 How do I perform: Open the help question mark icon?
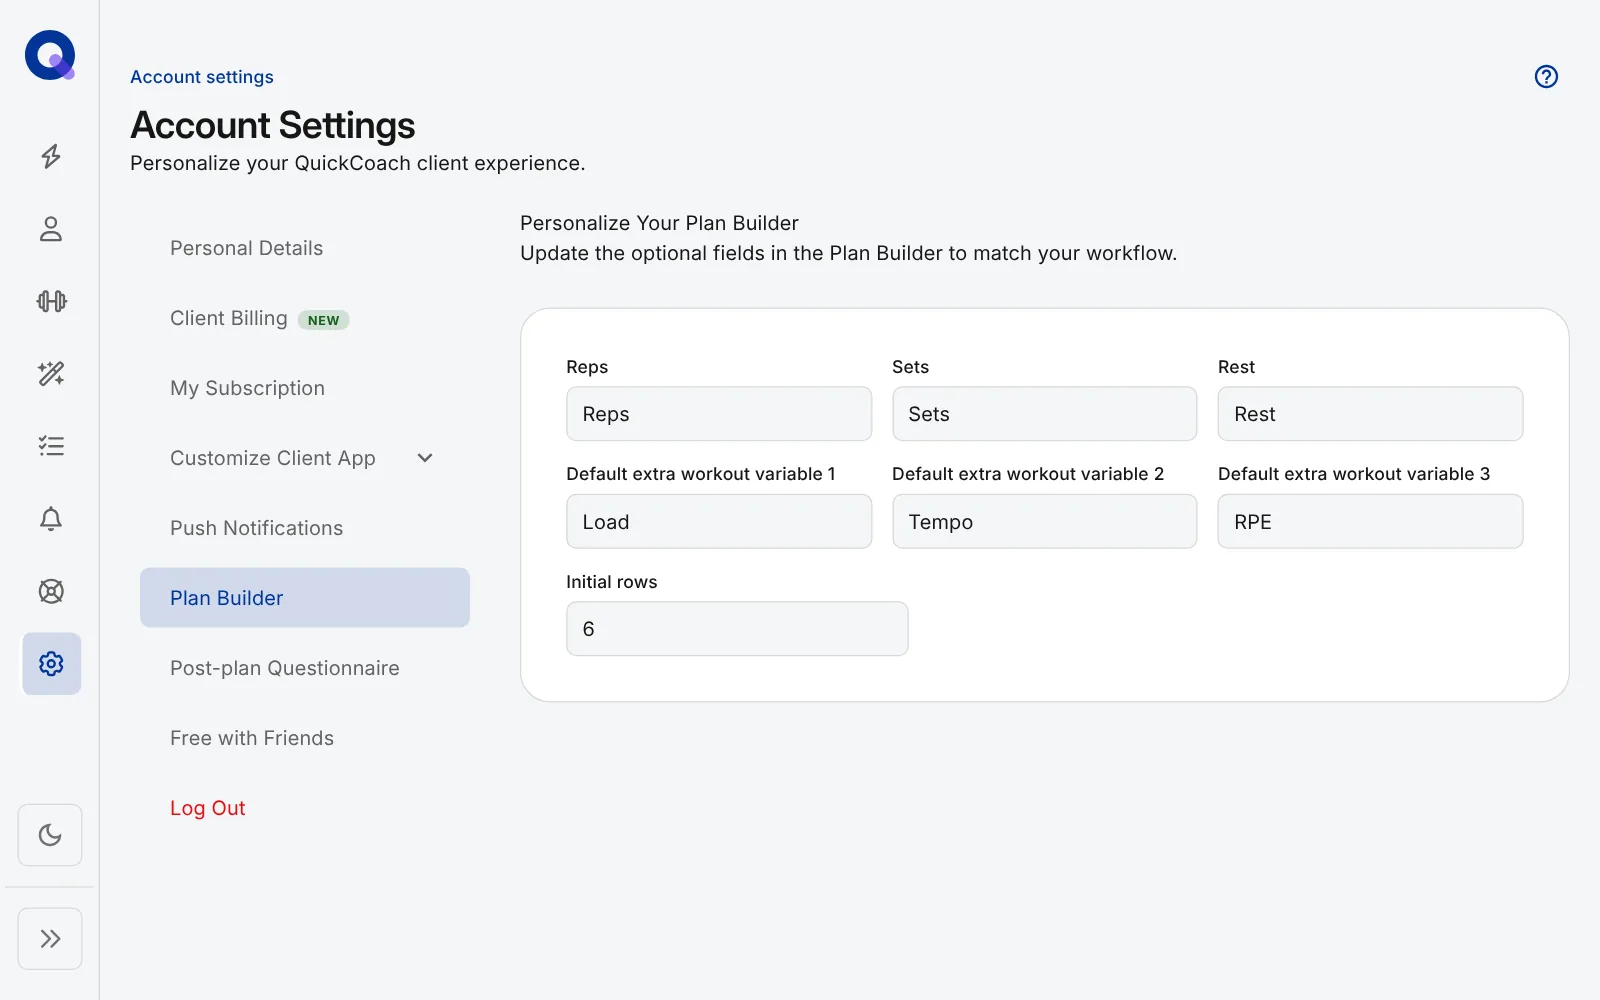tap(1546, 77)
